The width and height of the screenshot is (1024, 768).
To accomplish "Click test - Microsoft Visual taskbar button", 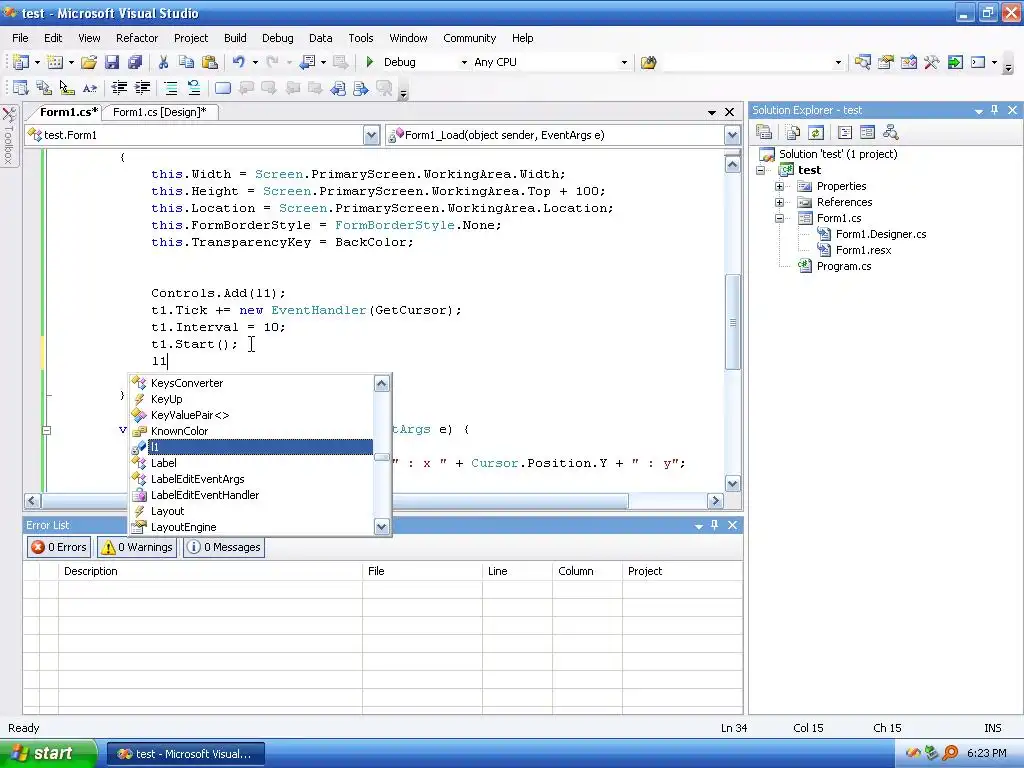I will click(x=185, y=754).
